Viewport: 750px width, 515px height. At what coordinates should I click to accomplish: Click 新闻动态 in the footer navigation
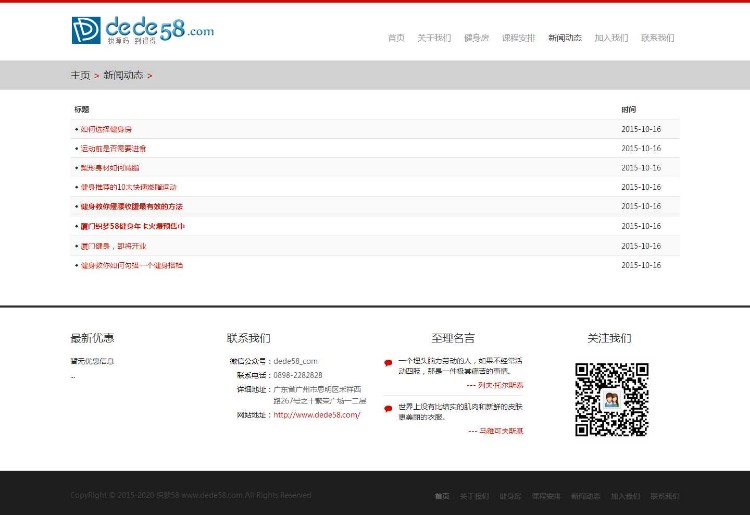pyautogui.click(x=585, y=496)
